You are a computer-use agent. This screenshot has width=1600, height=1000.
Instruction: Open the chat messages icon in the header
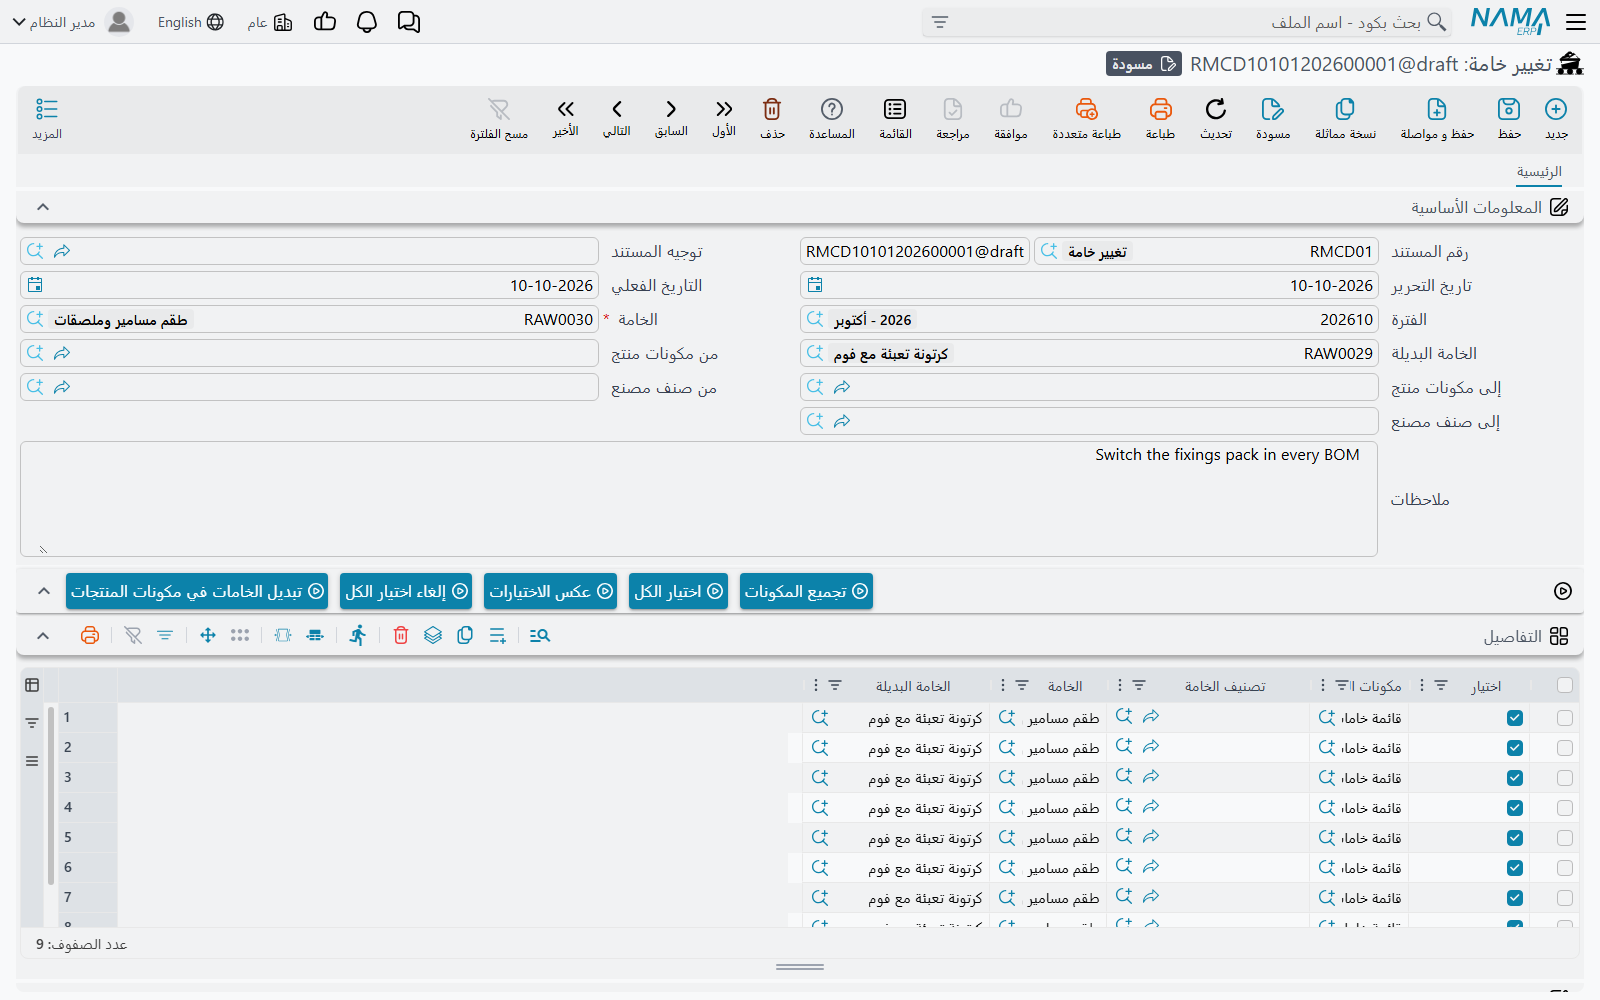click(409, 22)
